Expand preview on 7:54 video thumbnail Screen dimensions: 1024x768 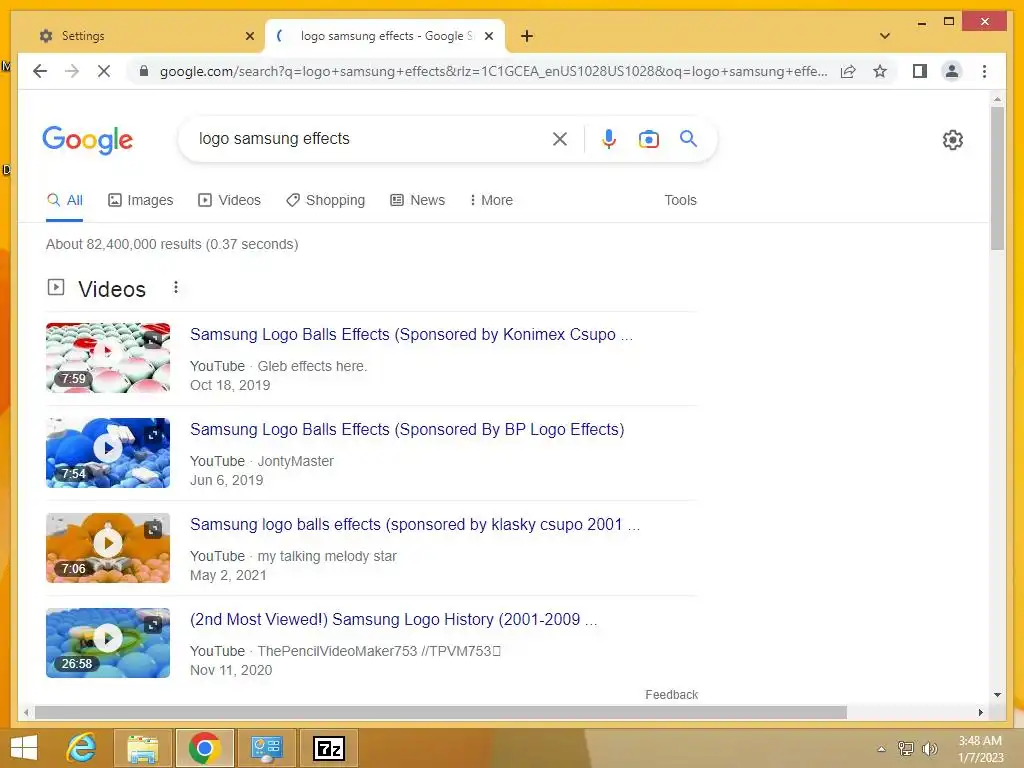click(x=153, y=434)
